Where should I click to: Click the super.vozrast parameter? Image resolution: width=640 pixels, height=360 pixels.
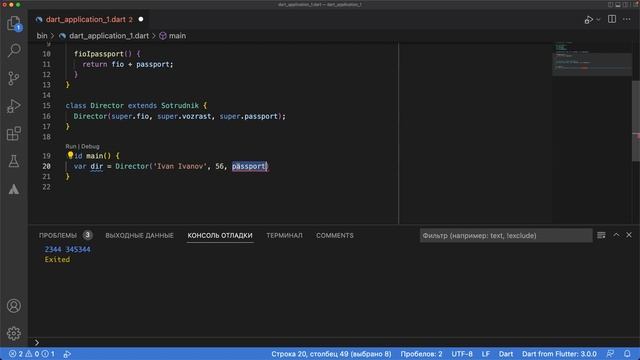click(x=184, y=116)
